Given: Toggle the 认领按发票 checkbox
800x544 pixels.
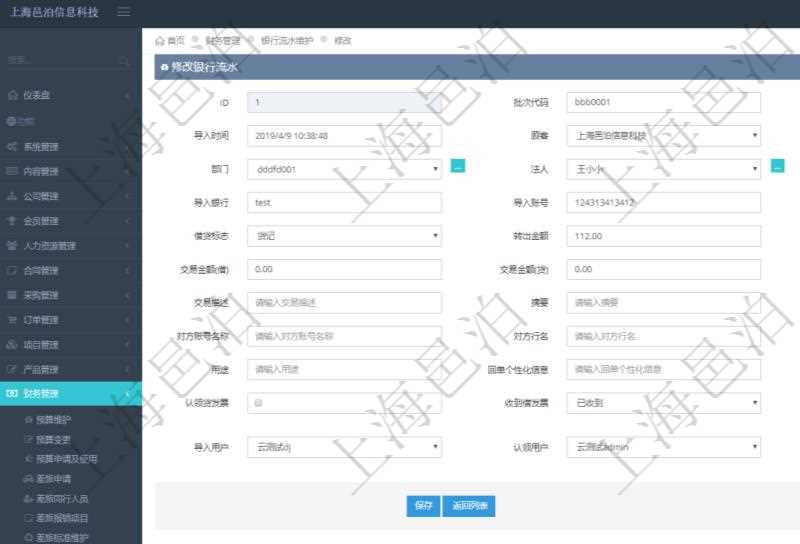Looking at the screenshot, I should (259, 403).
